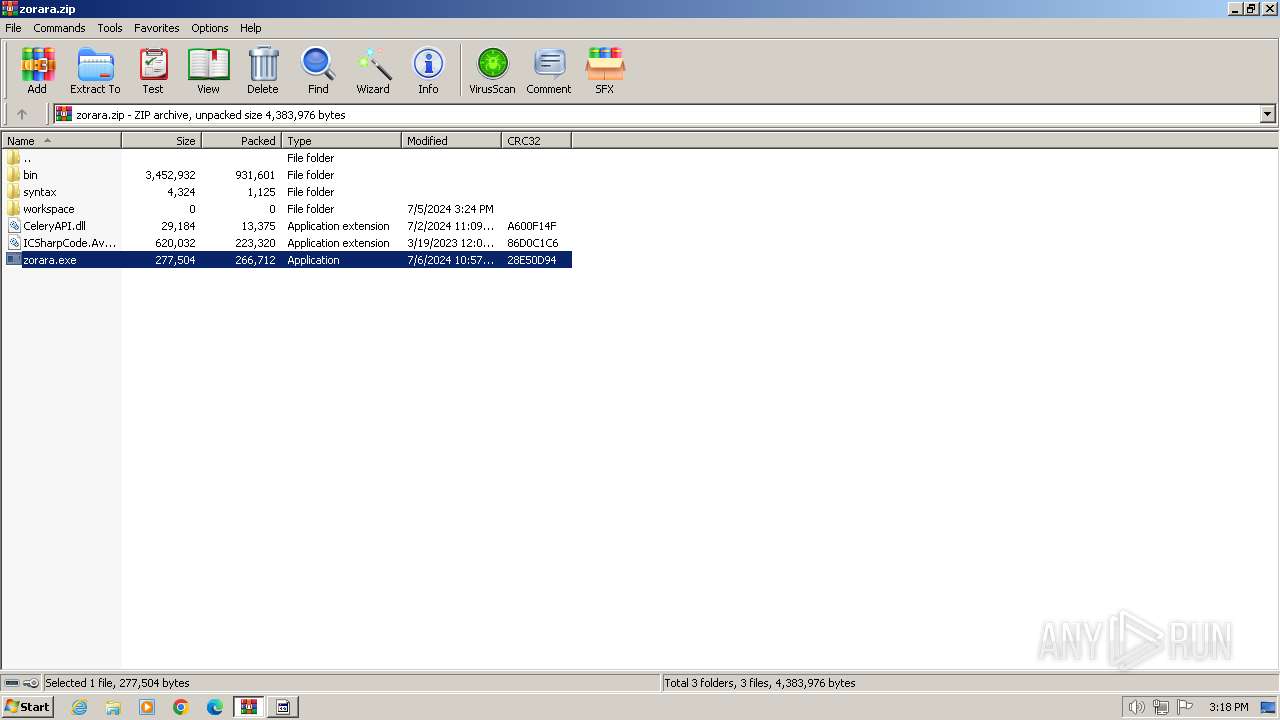
Task: Start VirusScan on archive
Action: click(x=492, y=71)
